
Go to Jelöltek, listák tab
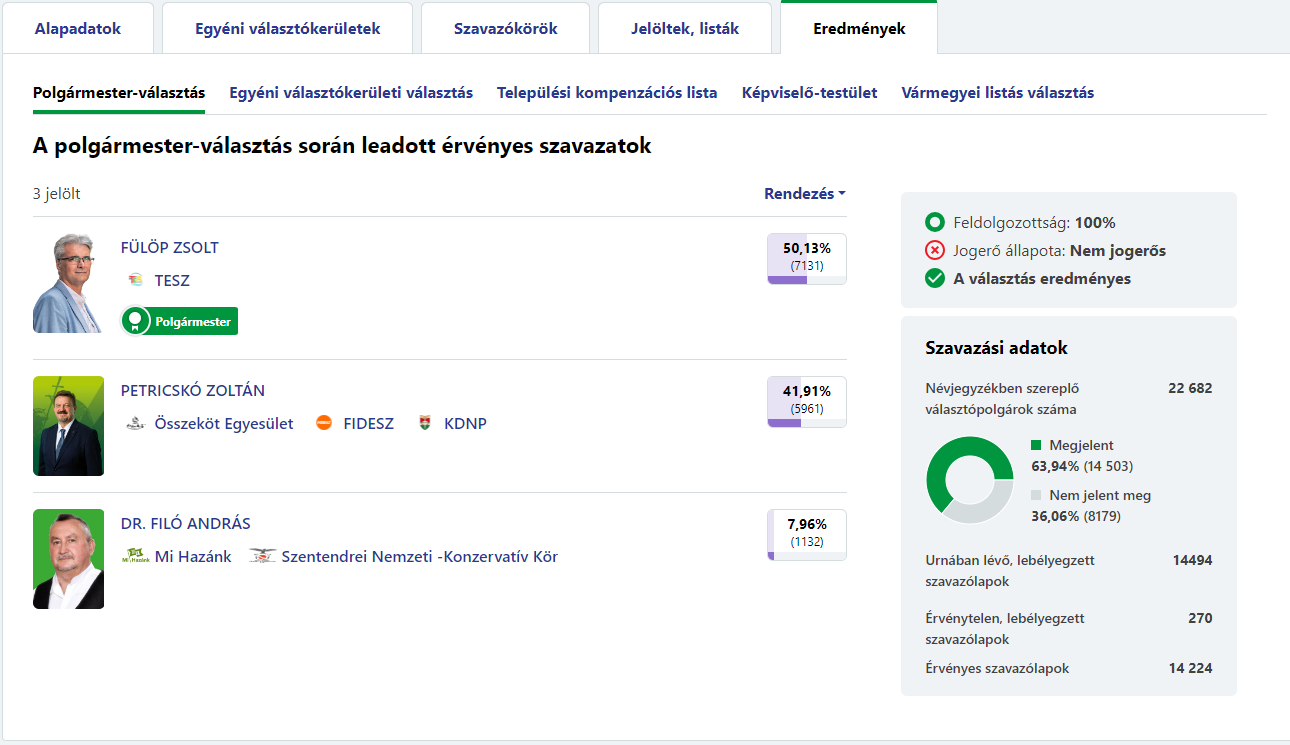(685, 29)
